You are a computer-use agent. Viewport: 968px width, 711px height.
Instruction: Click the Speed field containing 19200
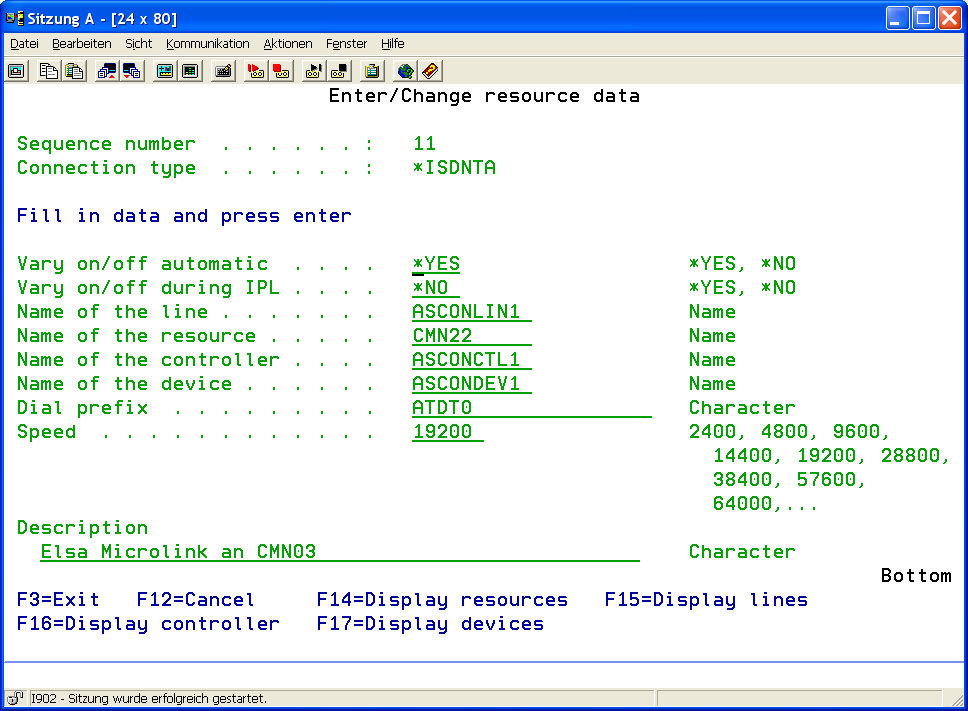pyautogui.click(x=447, y=432)
